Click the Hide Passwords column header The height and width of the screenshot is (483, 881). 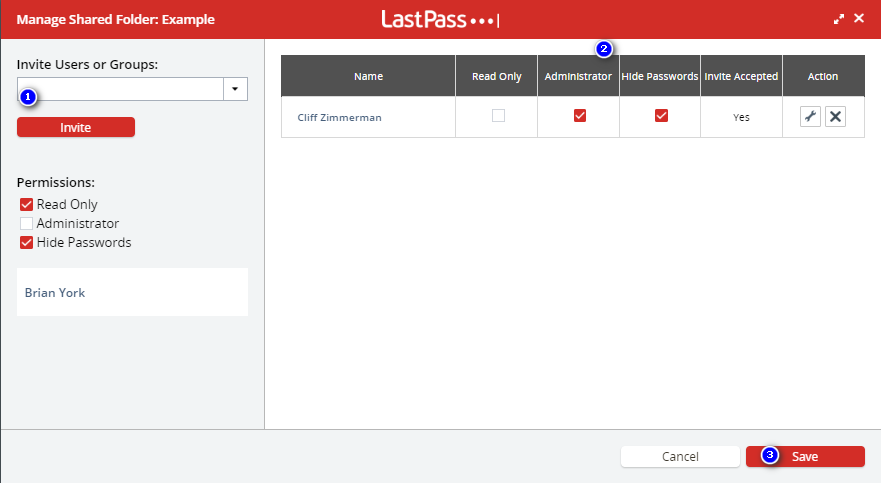pyautogui.click(x=660, y=76)
